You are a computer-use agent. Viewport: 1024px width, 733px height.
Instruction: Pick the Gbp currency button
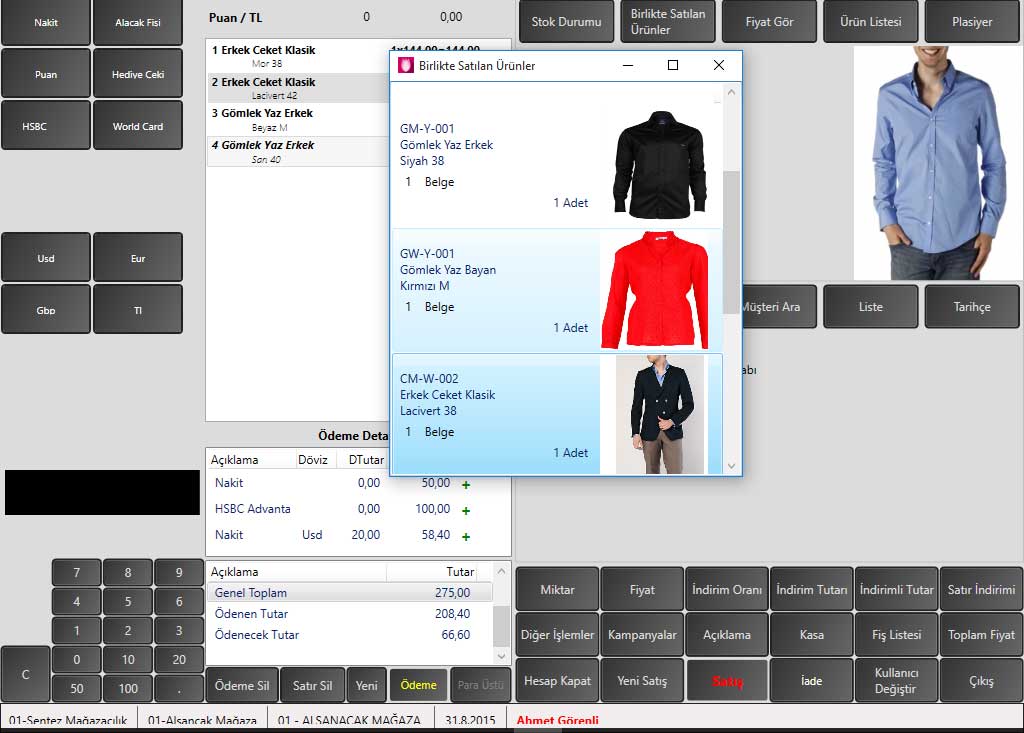[x=46, y=309]
